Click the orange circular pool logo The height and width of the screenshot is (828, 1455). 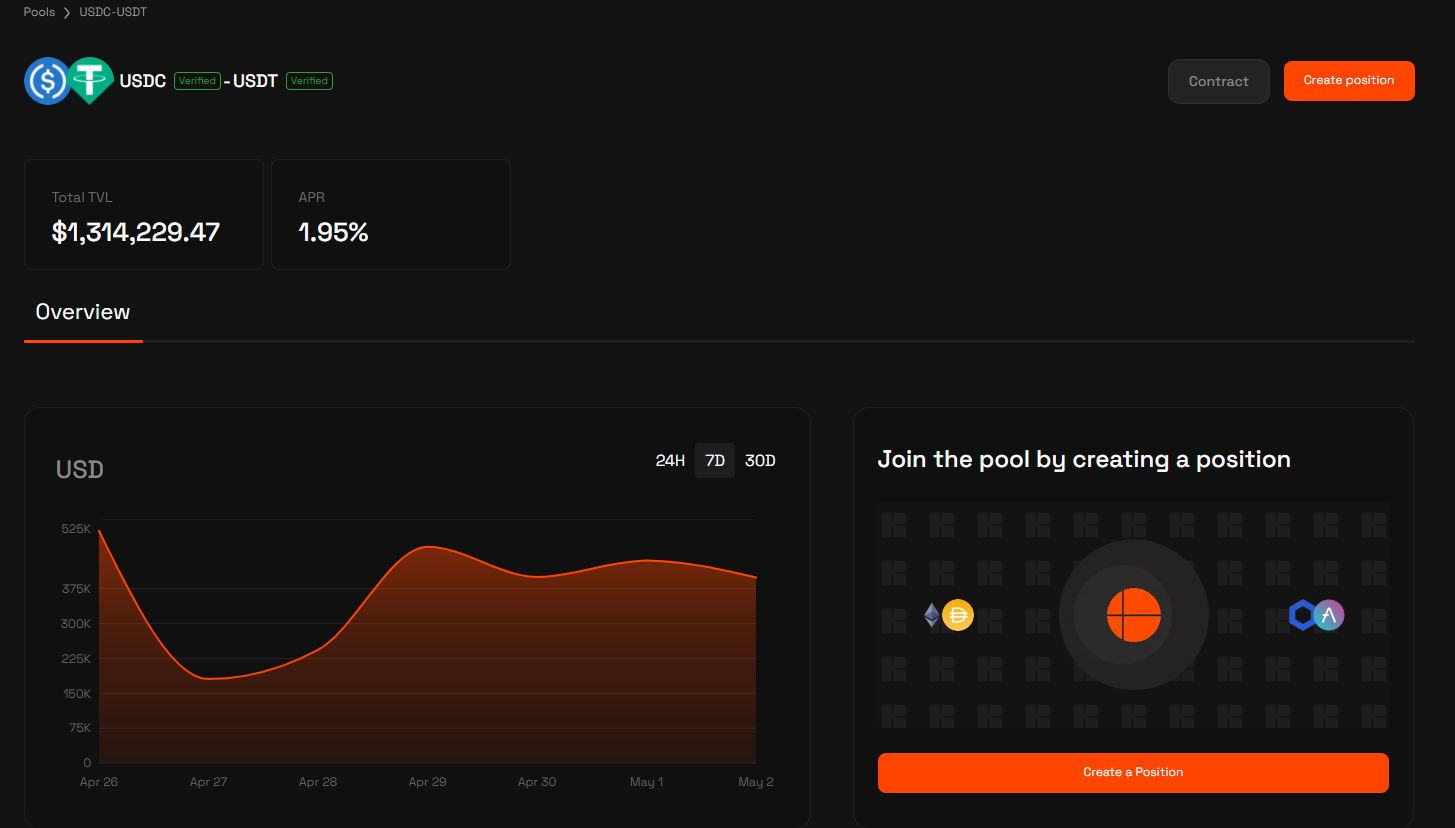click(x=1133, y=615)
